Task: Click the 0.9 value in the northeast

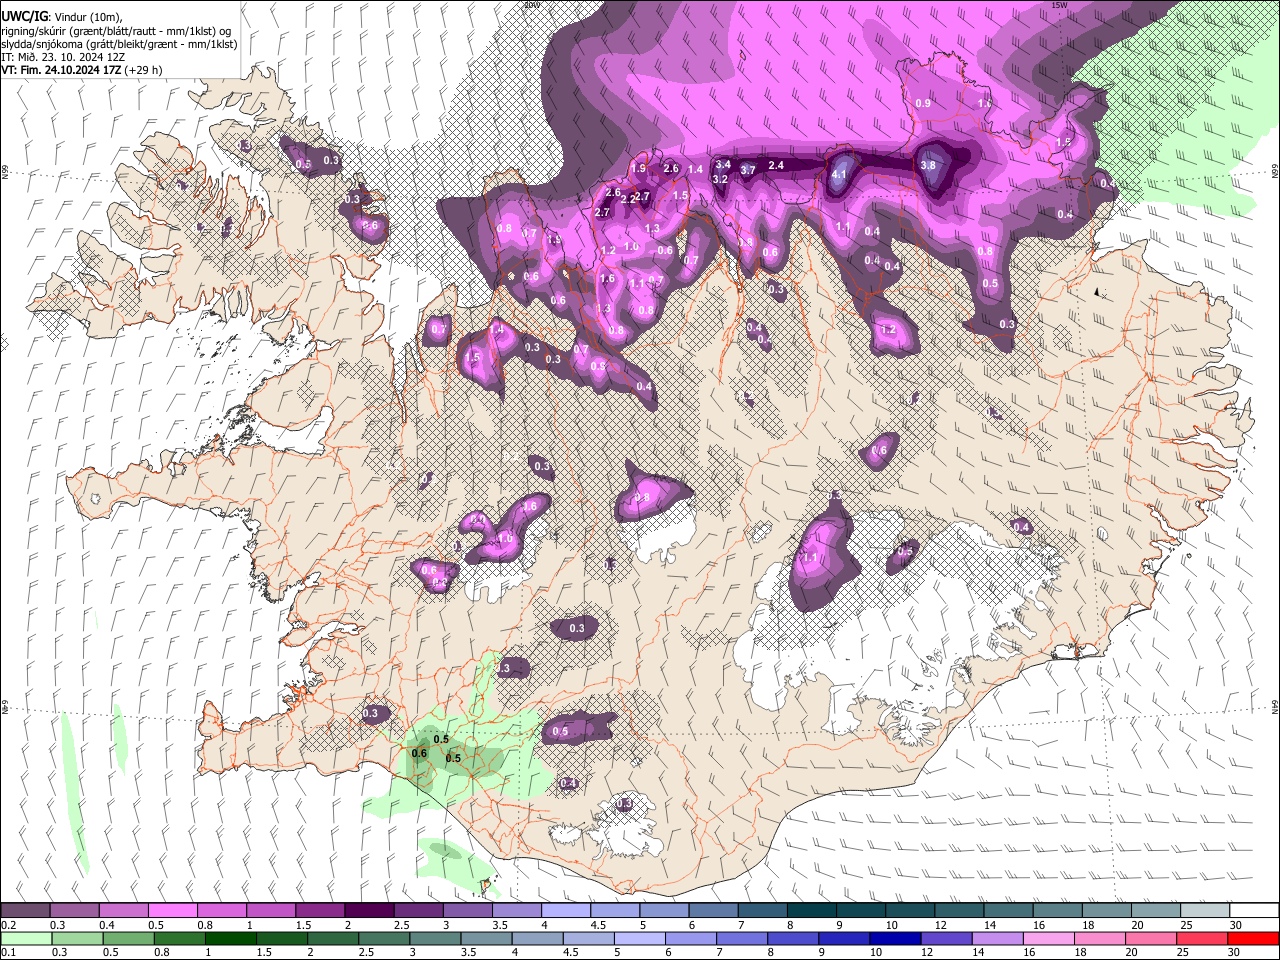Action: click(x=923, y=104)
